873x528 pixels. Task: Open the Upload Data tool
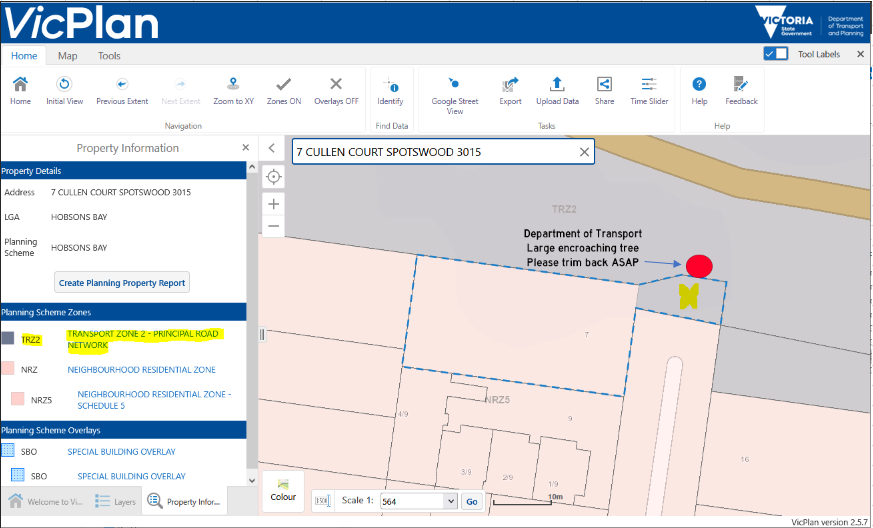coord(557,85)
